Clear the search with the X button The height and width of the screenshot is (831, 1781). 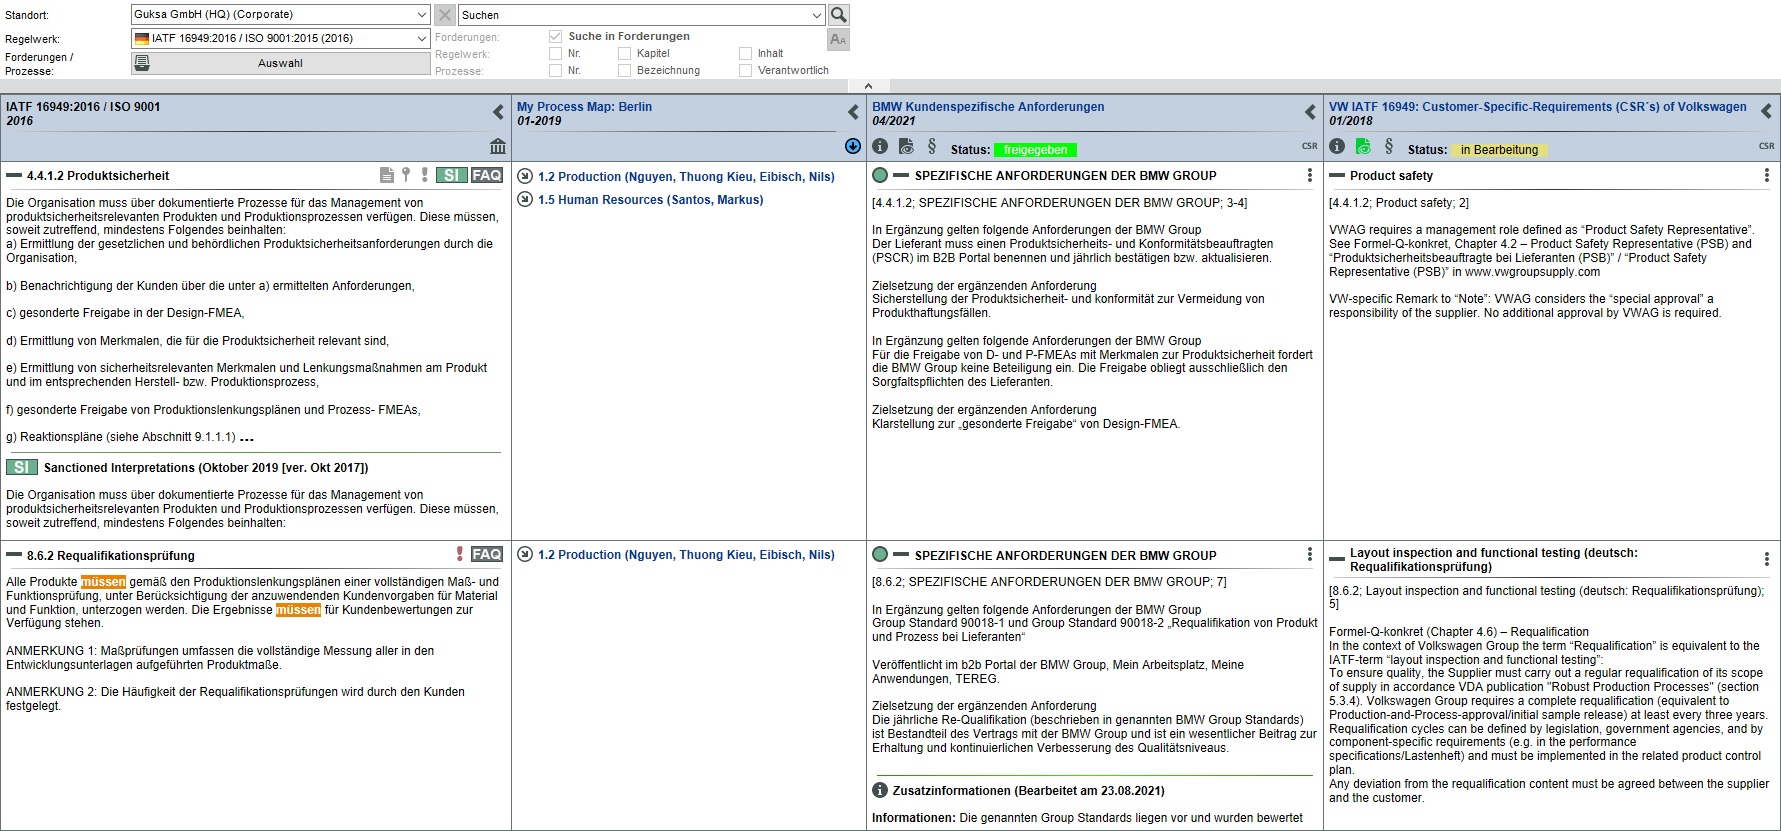click(445, 15)
